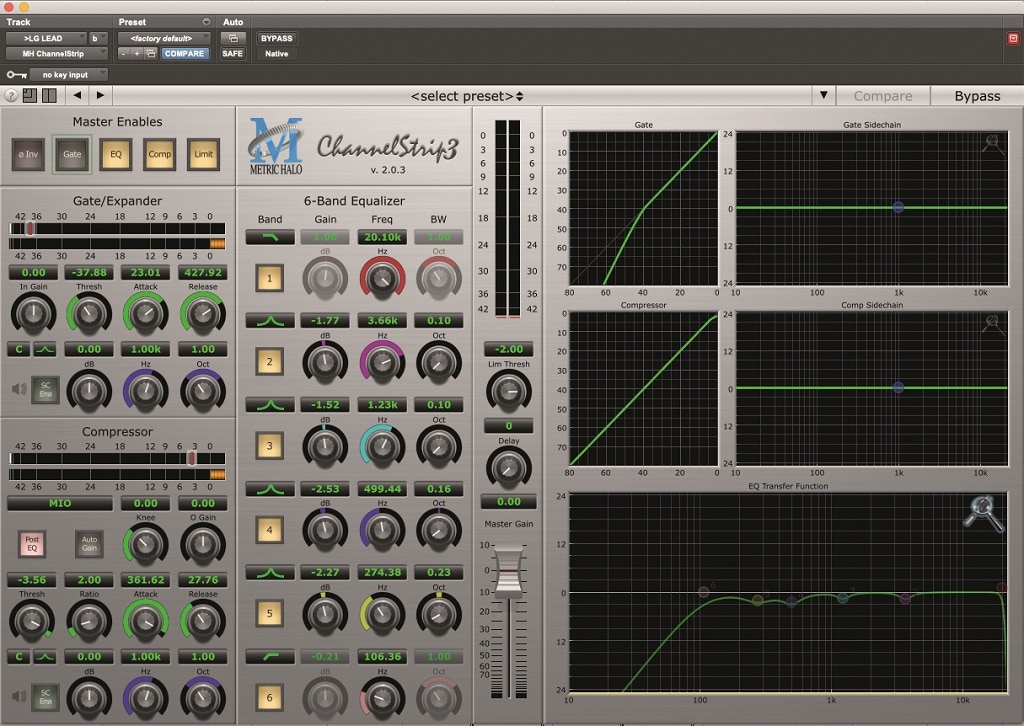Viewport: 1024px width, 726px height.
Task: Click band 6 high-pass filter shape icon
Action: click(x=270, y=656)
